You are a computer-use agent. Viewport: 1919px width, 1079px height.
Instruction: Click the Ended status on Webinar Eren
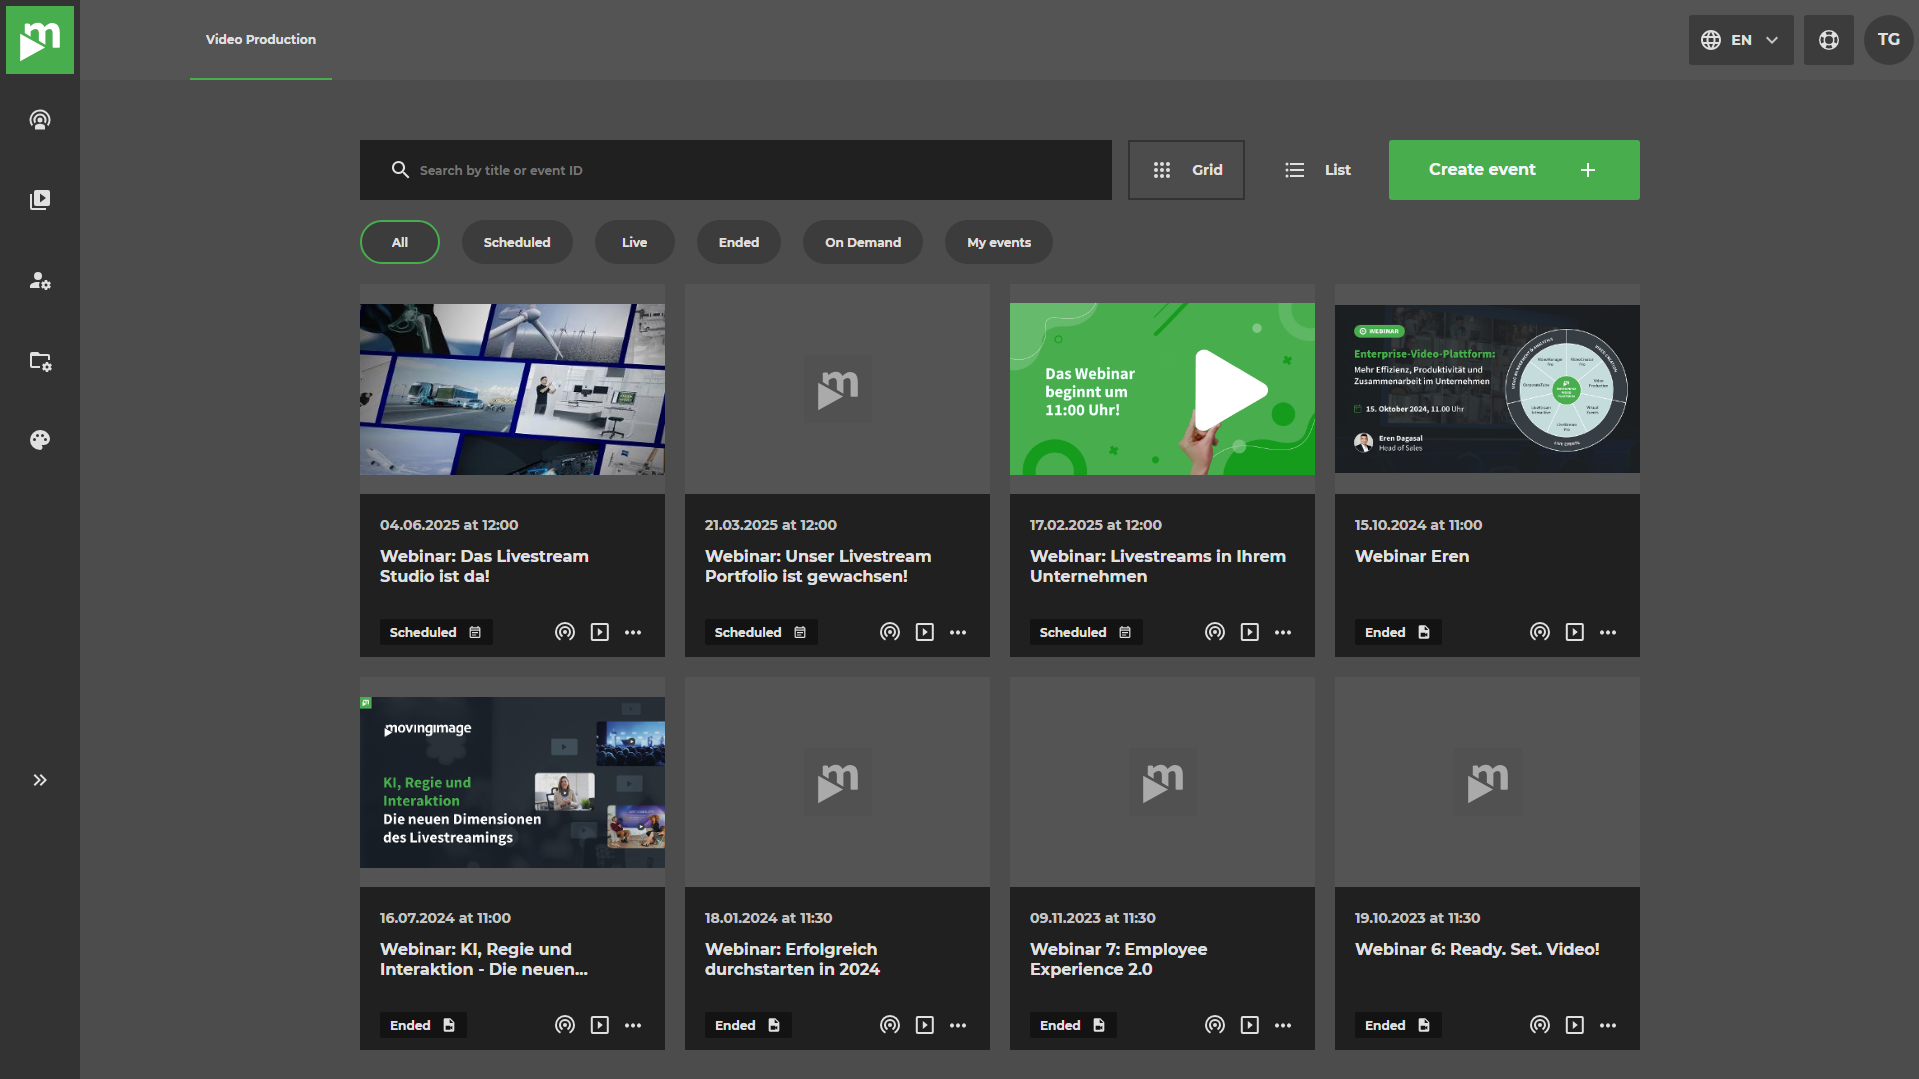pos(1397,632)
